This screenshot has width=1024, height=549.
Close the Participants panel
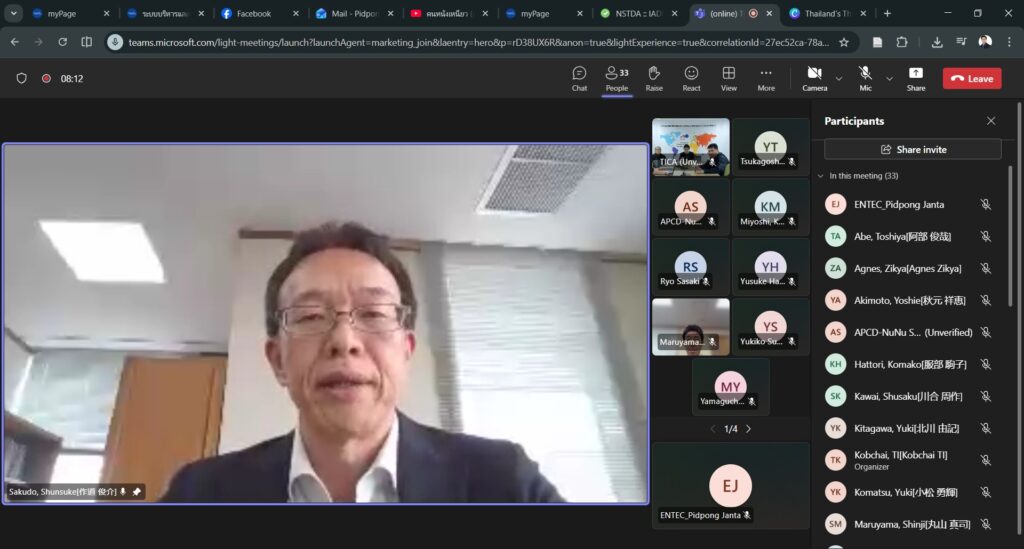click(x=991, y=121)
